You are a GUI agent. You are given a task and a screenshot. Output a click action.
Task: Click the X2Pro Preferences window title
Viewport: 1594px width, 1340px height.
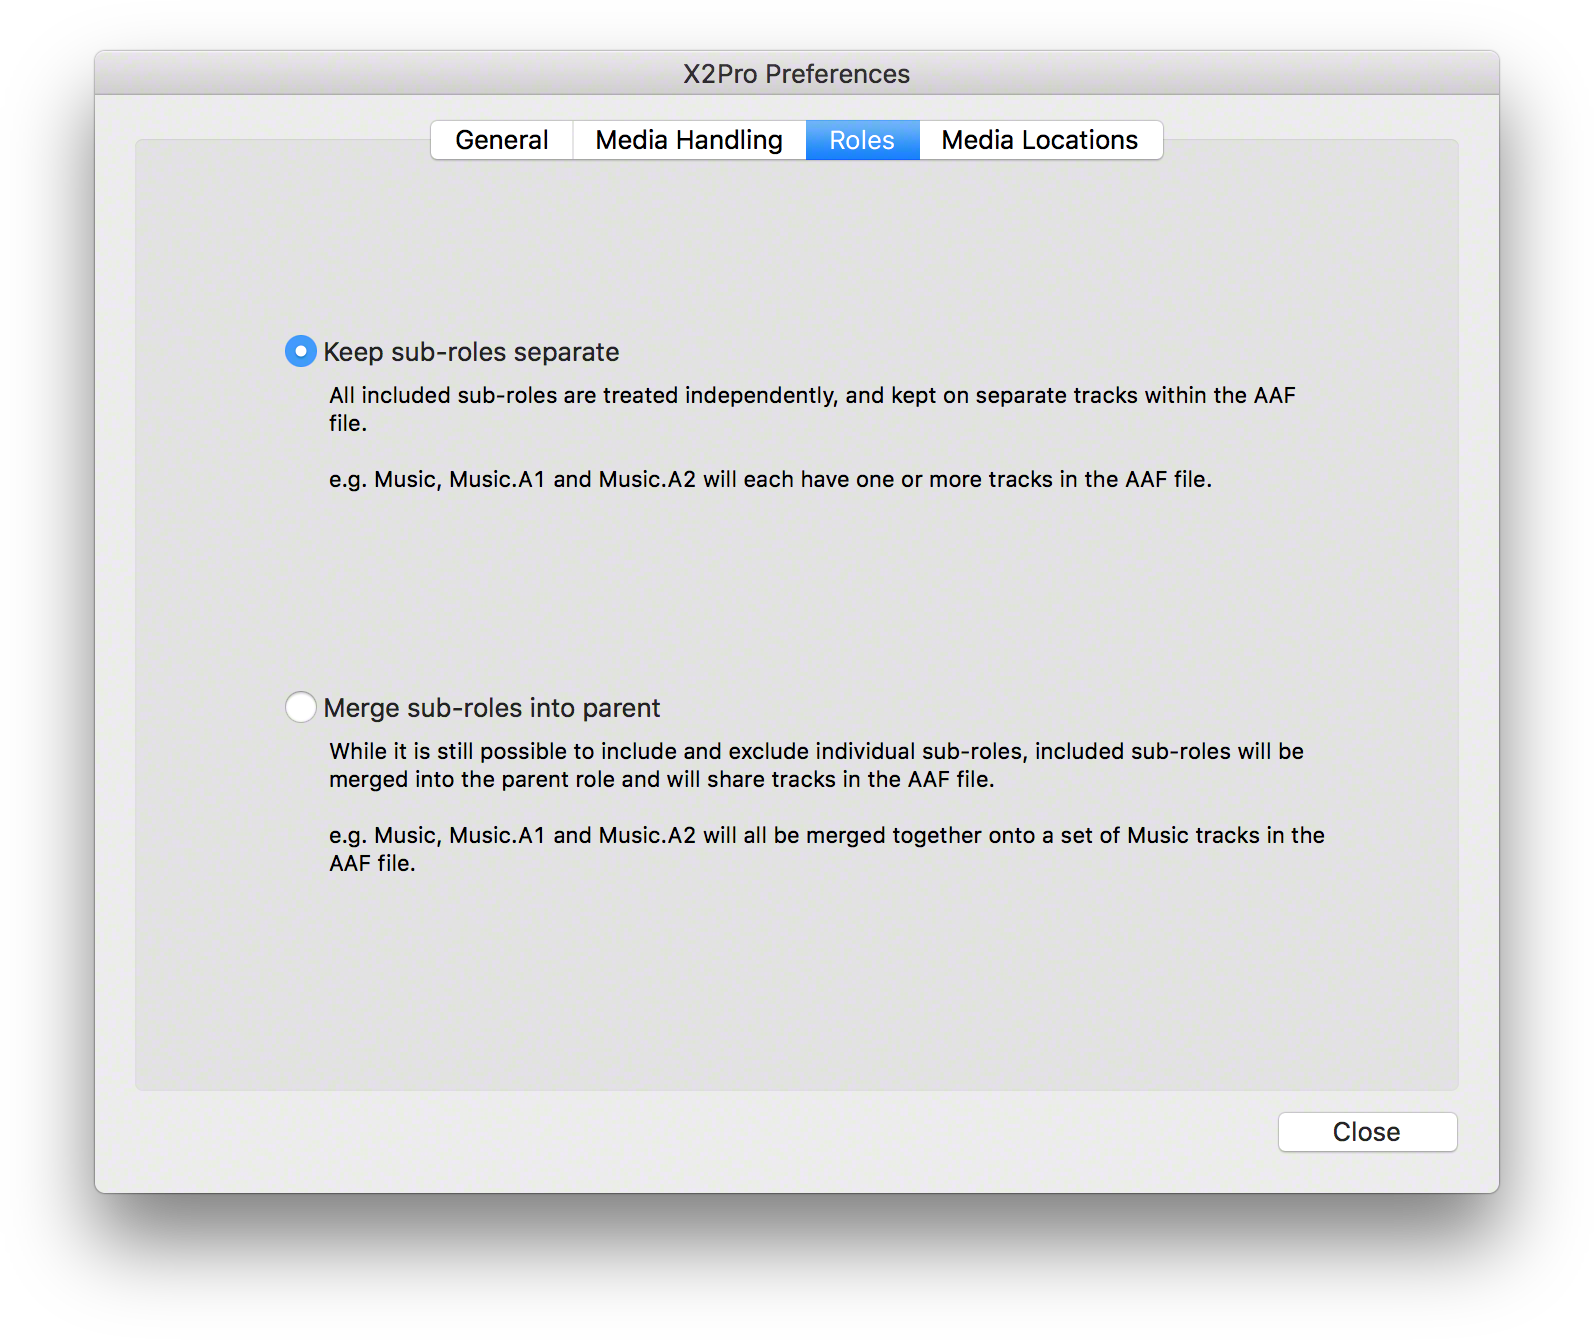pos(797,74)
